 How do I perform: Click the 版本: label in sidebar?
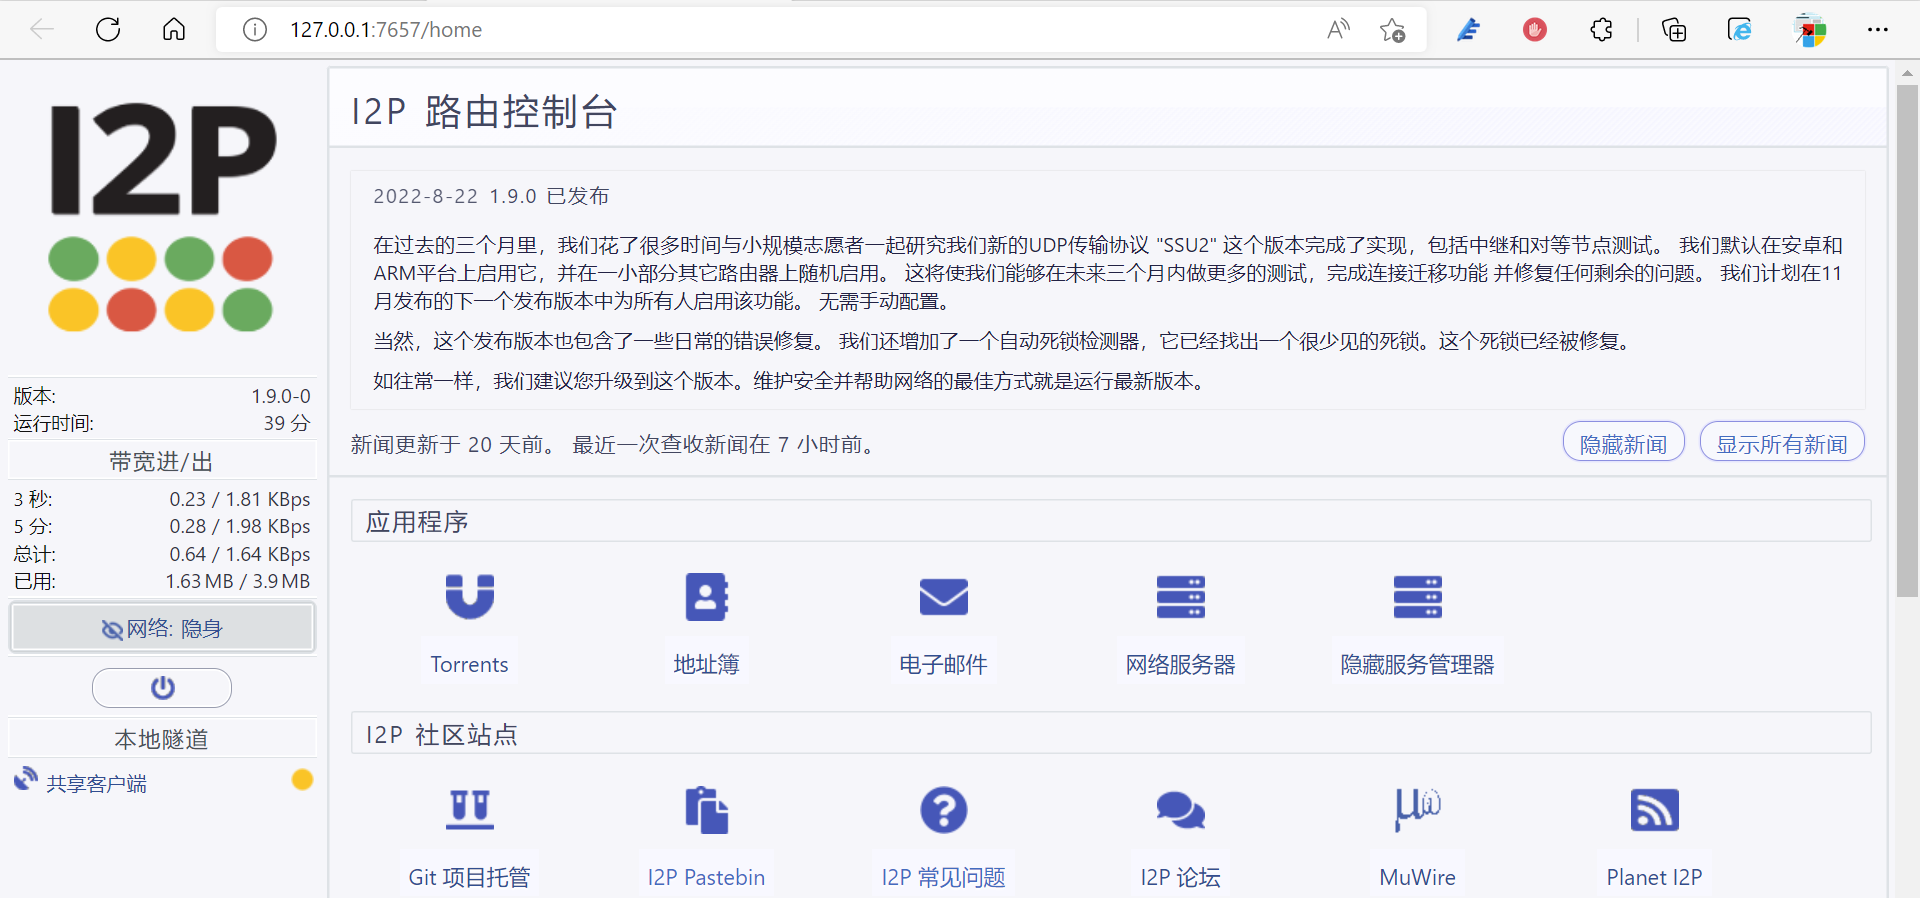click(35, 396)
